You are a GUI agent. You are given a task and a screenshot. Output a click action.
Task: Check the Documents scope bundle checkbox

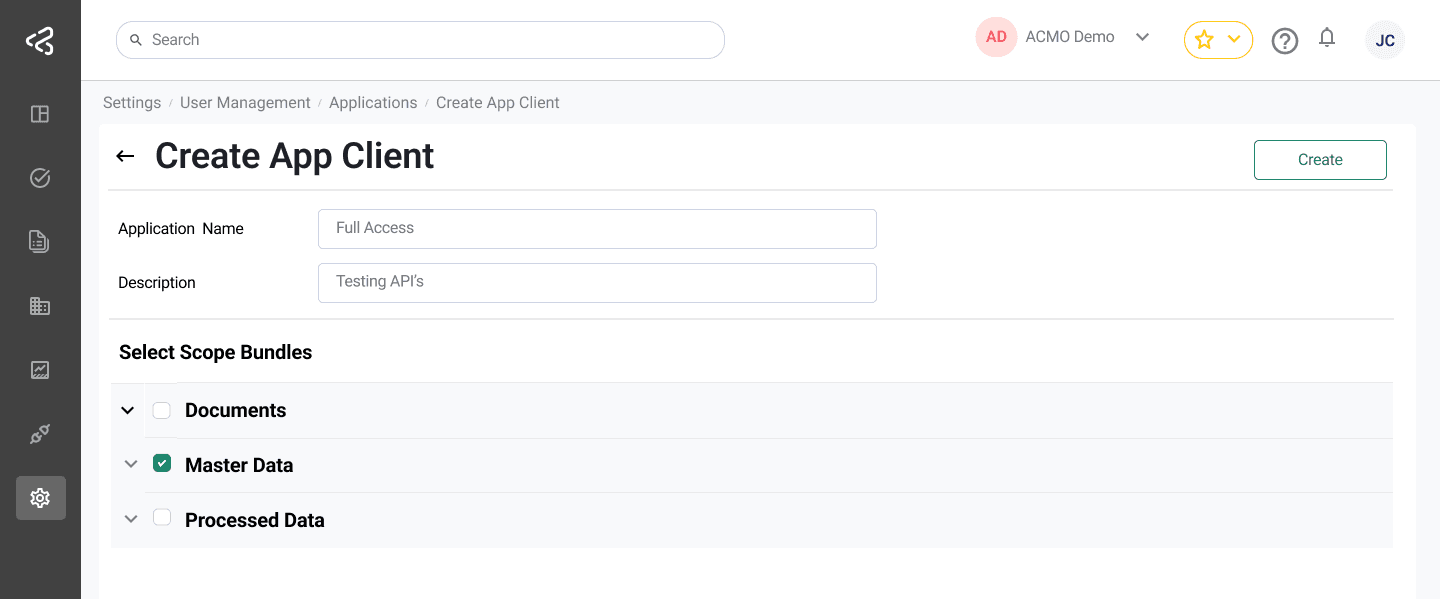click(162, 409)
